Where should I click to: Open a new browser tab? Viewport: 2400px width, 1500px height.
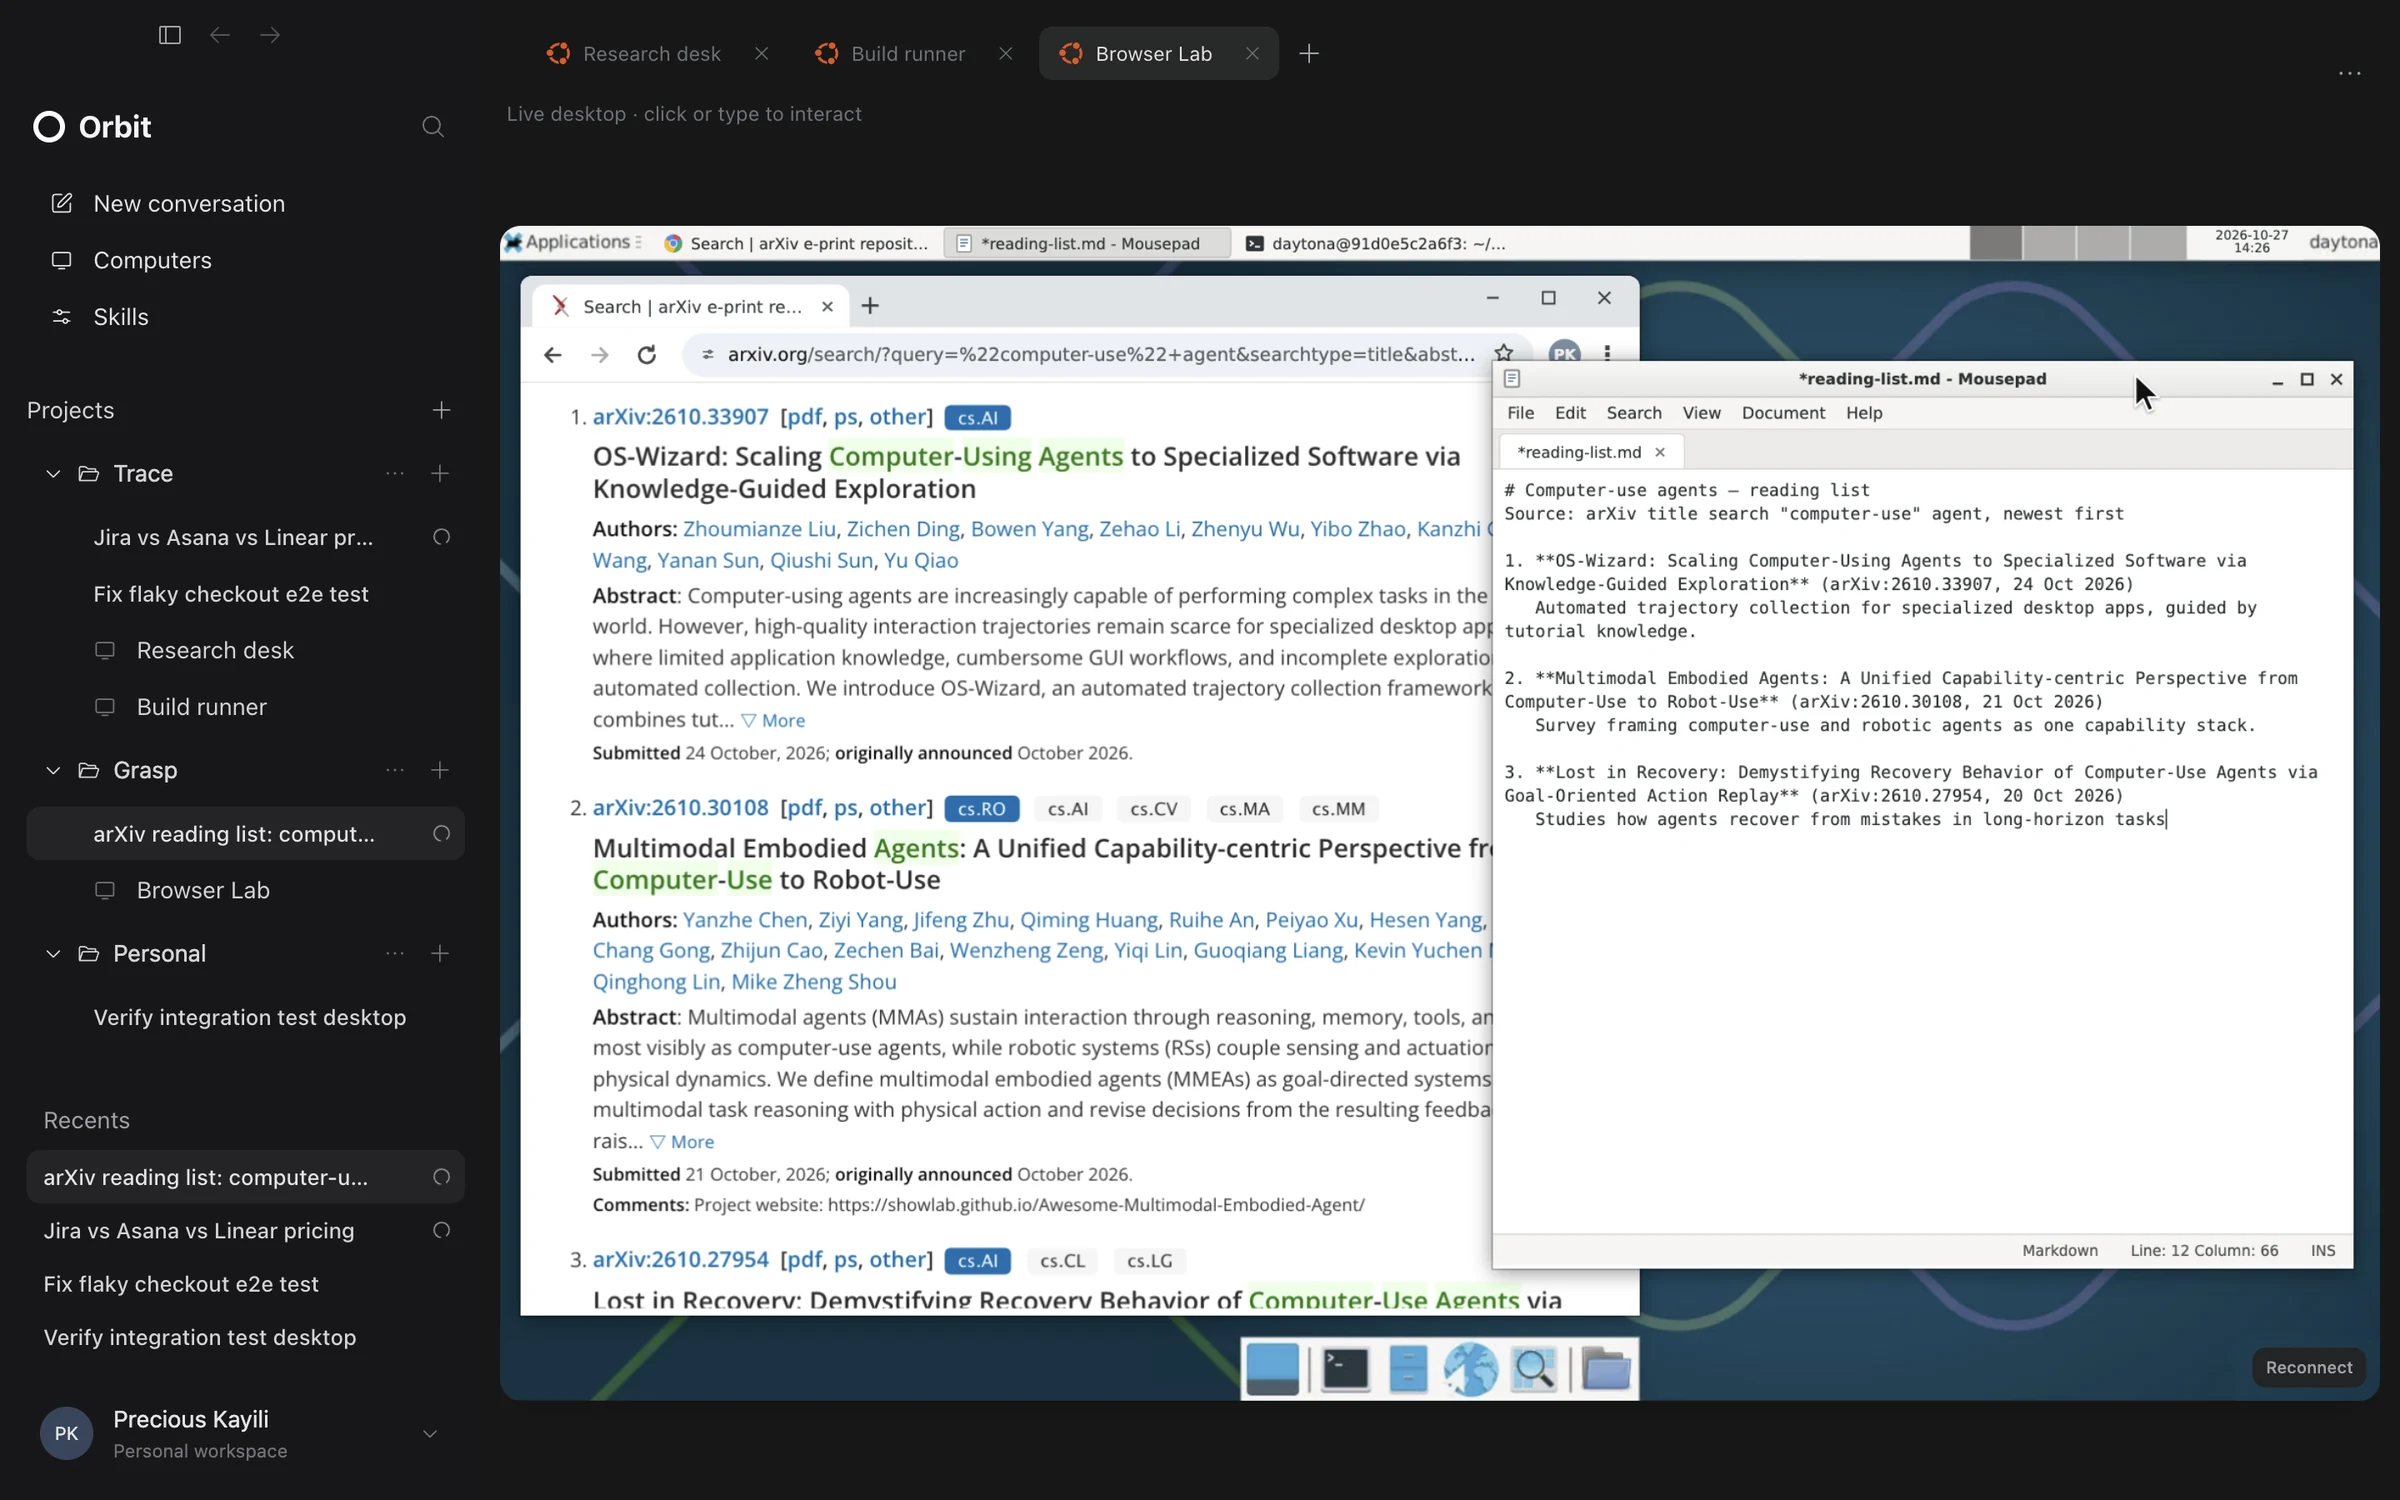click(870, 306)
